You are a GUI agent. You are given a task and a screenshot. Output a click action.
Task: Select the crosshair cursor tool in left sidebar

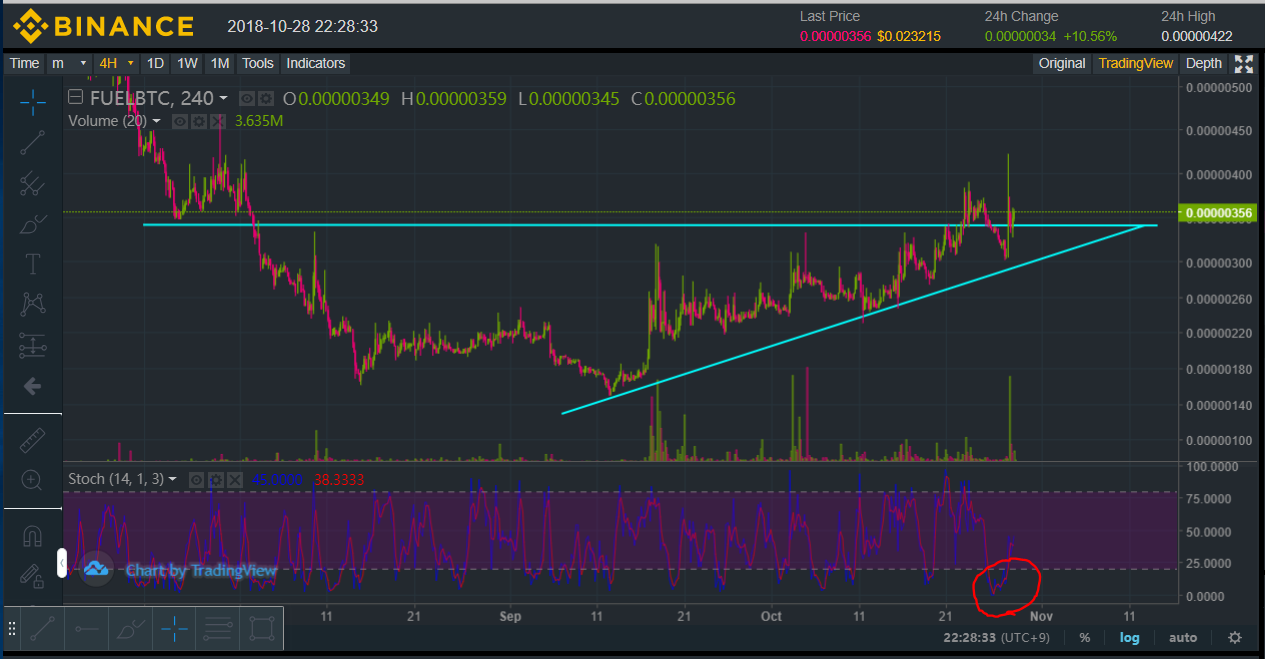pyautogui.click(x=32, y=100)
